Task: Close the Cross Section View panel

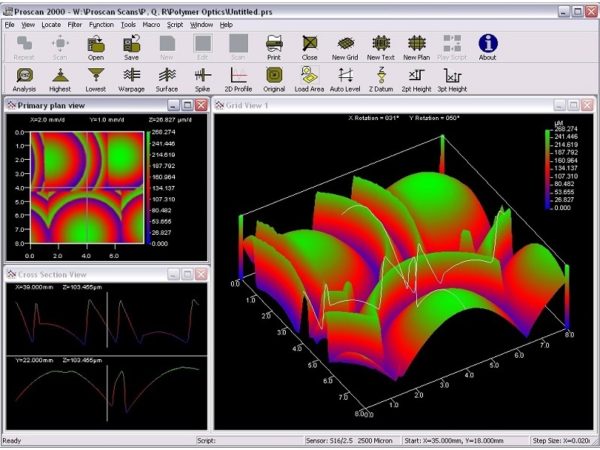Action: [200, 273]
